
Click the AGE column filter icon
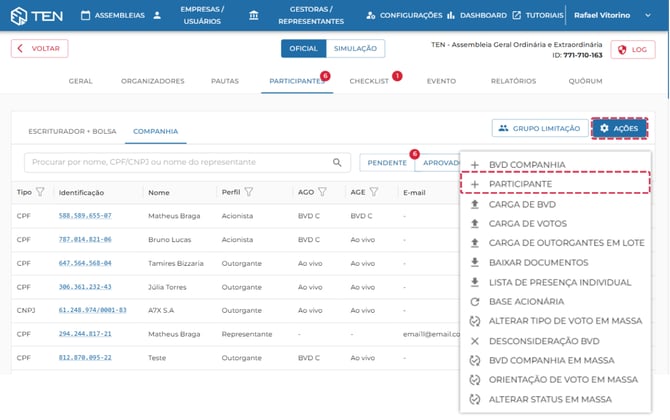click(x=374, y=192)
